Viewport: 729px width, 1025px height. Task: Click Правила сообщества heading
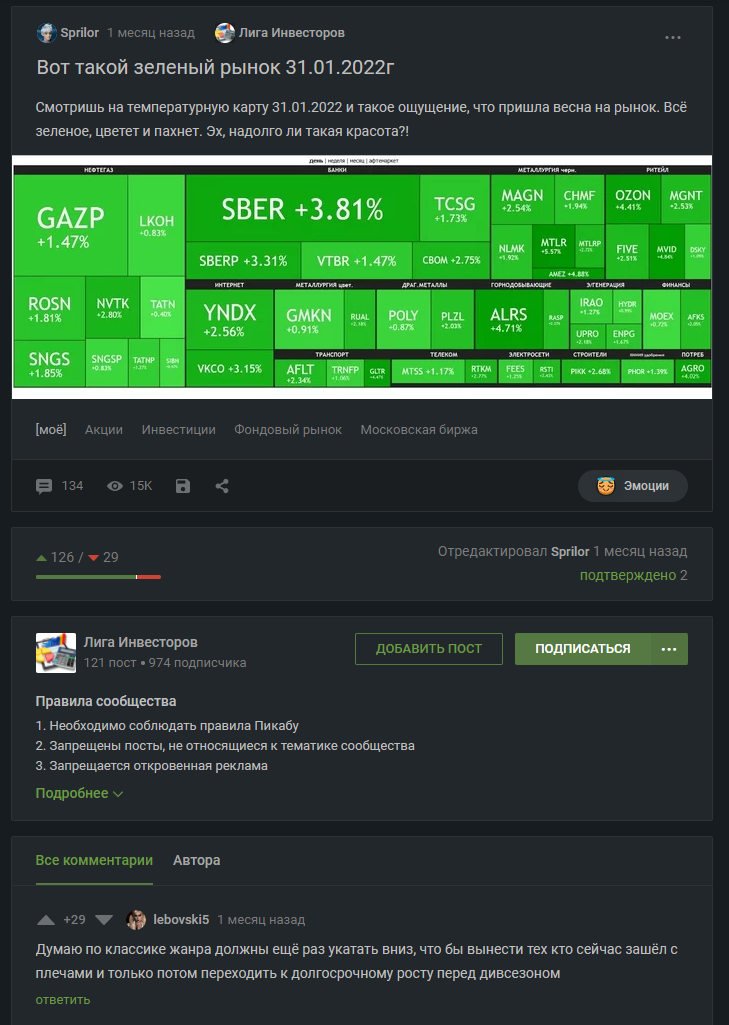106,701
